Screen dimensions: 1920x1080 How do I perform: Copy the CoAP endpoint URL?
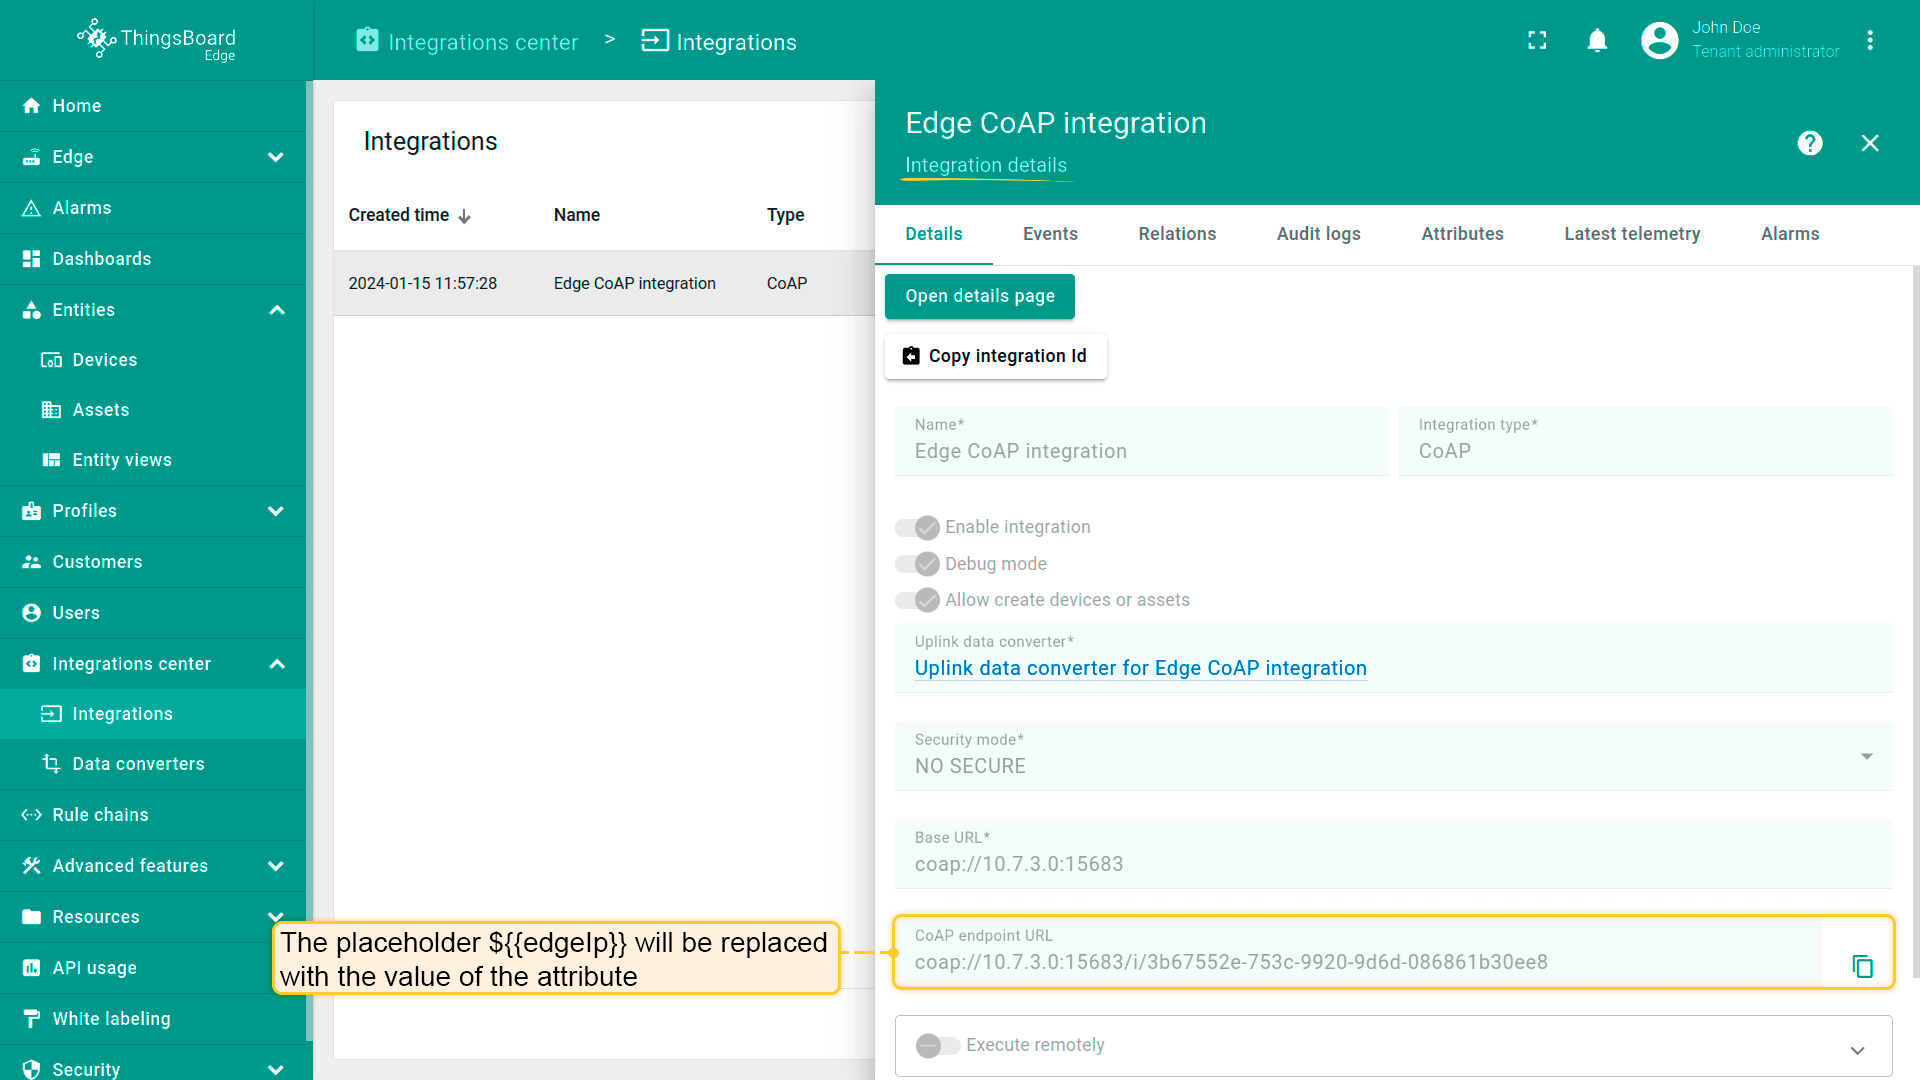tap(1862, 966)
